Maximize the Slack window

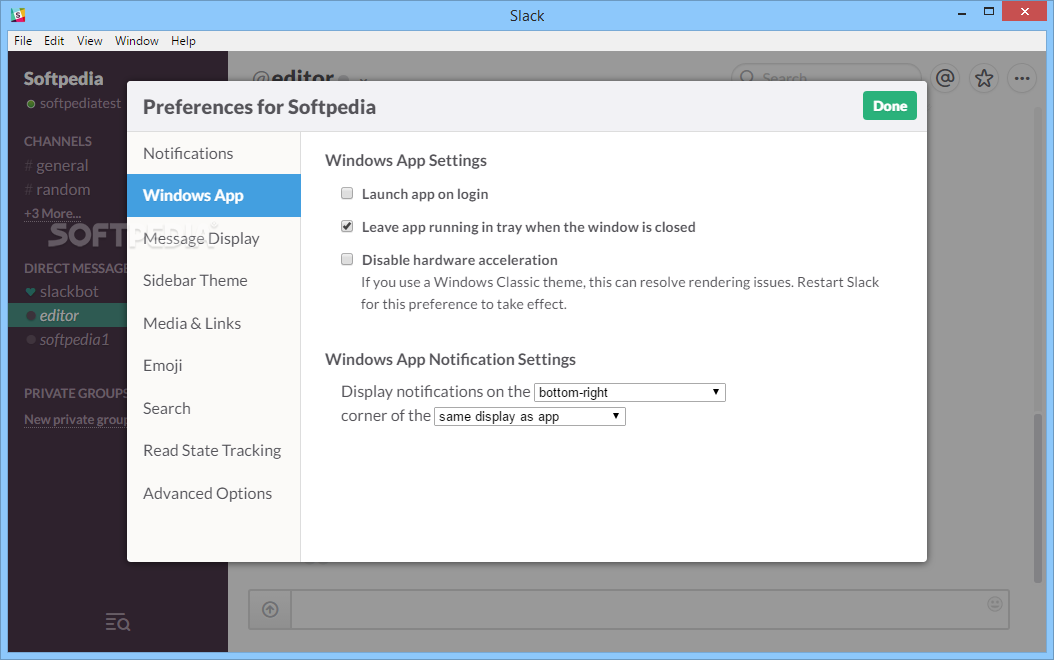point(989,11)
